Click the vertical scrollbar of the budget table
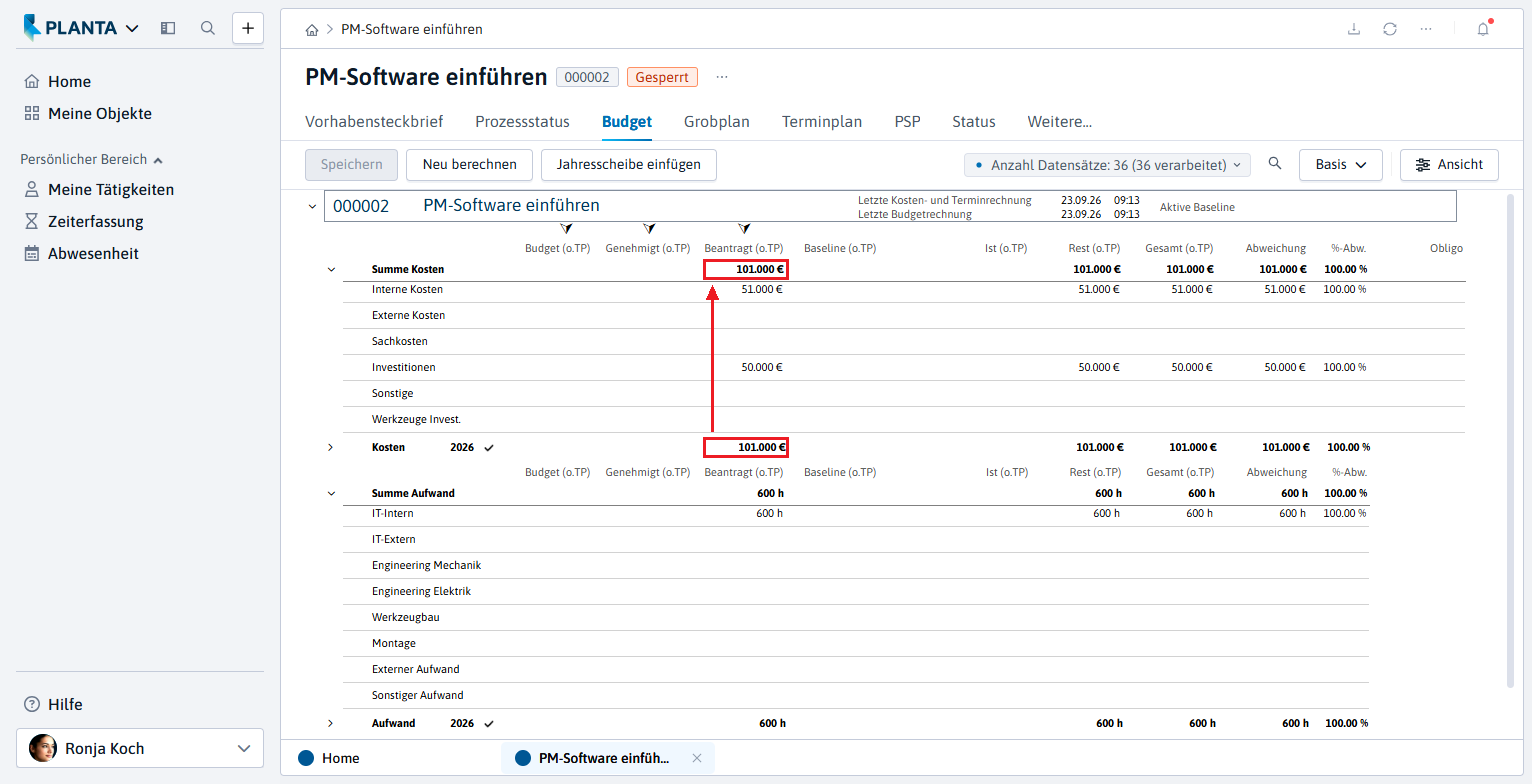1532x784 pixels. pyautogui.click(x=1510, y=441)
